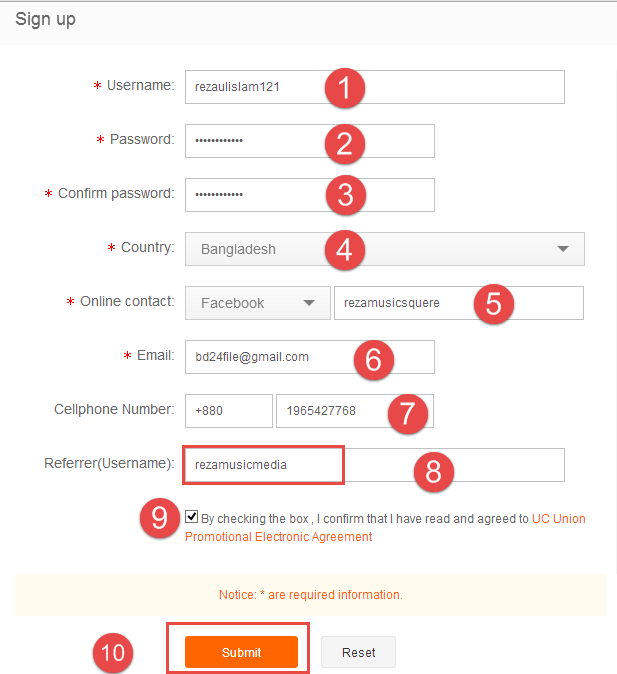Click the Reset button
Screen dimensions: 617x674
358,652
